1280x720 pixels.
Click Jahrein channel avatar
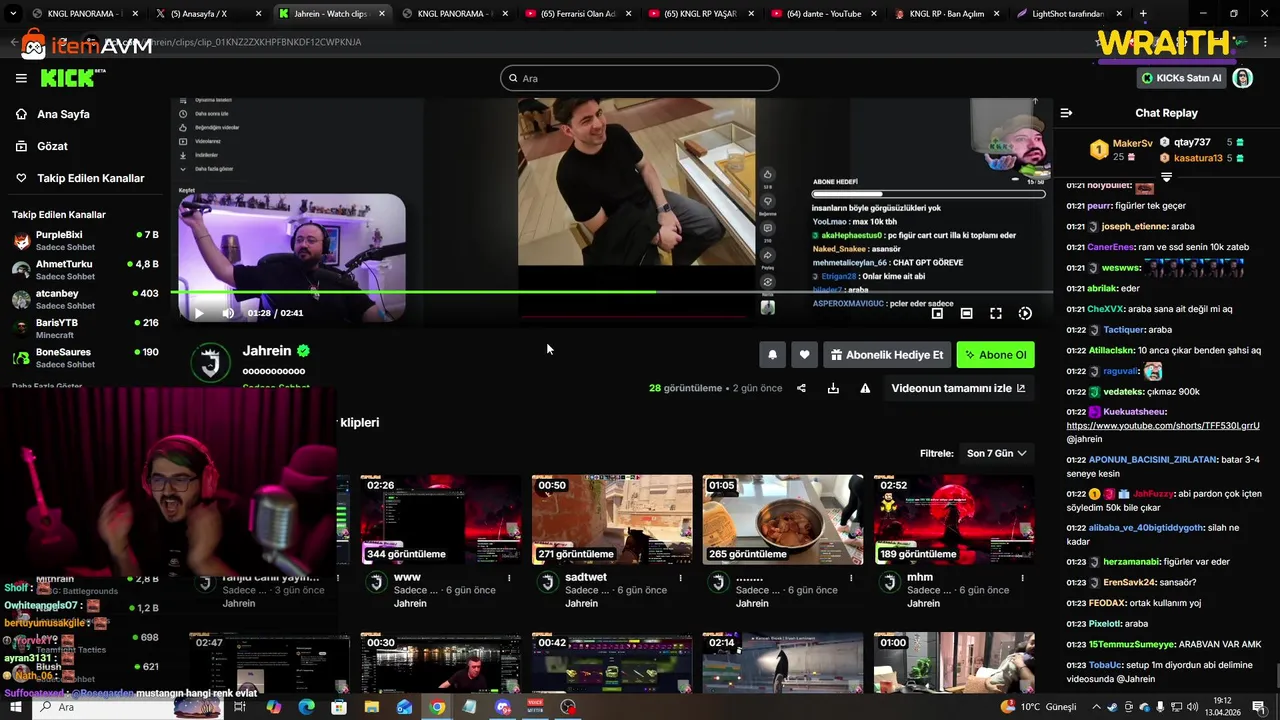coord(210,362)
